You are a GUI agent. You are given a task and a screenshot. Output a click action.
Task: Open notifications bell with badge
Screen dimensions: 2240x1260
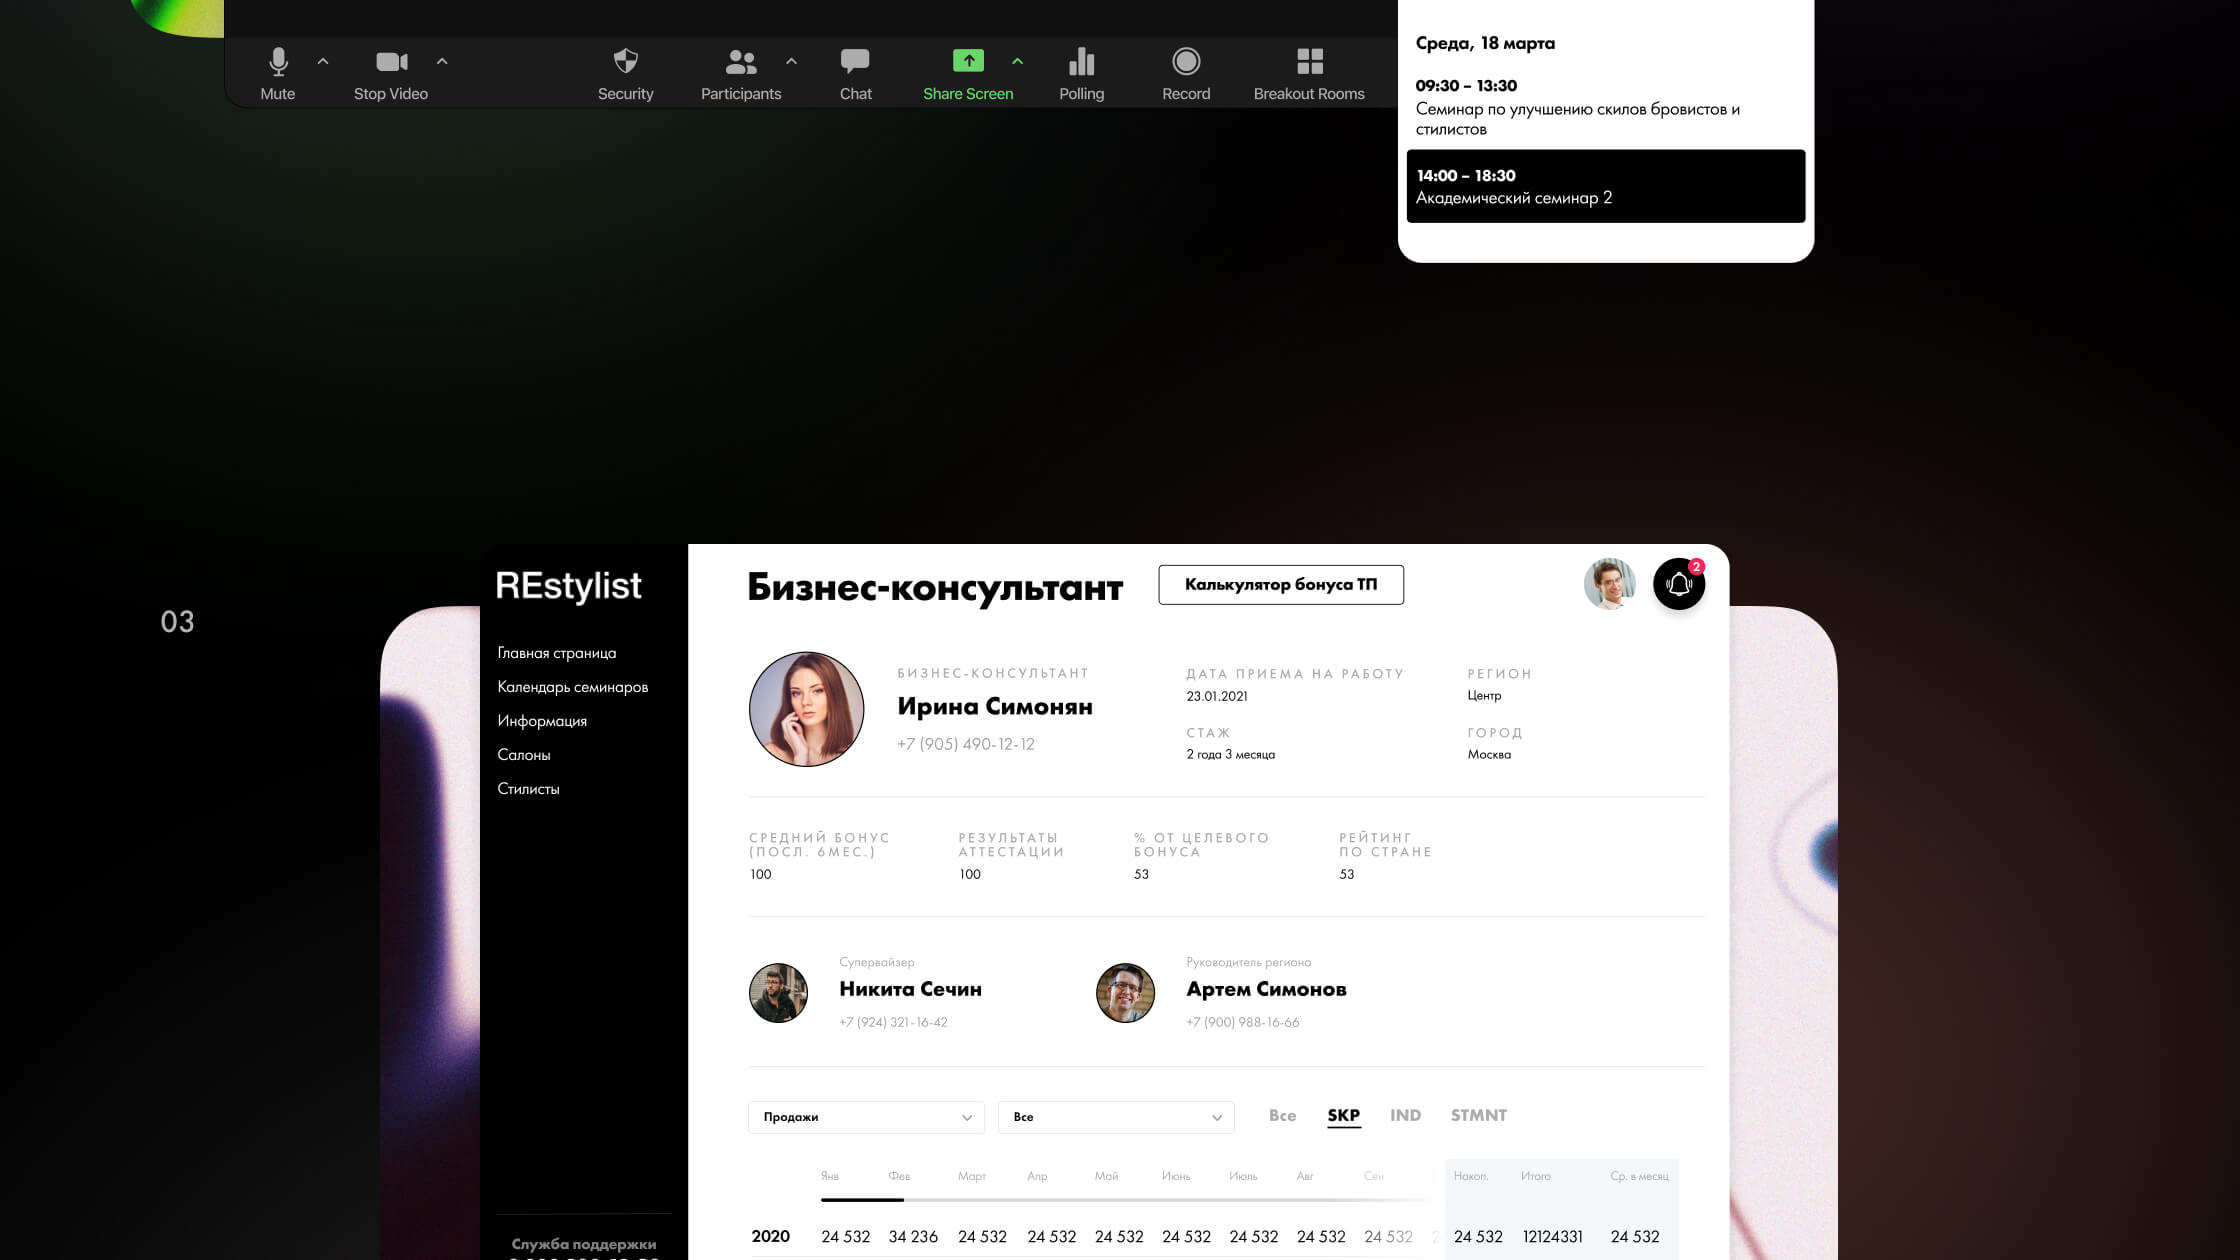[x=1679, y=585]
